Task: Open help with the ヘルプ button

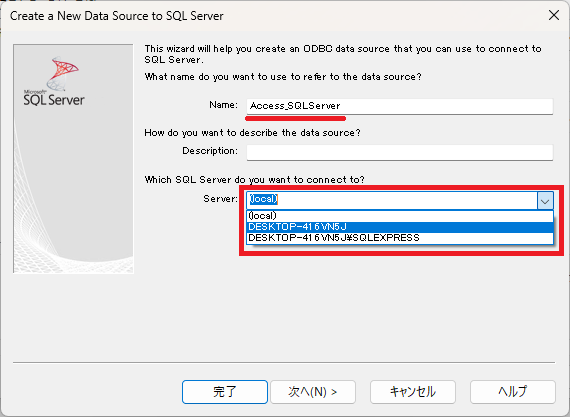Action: pos(513,392)
